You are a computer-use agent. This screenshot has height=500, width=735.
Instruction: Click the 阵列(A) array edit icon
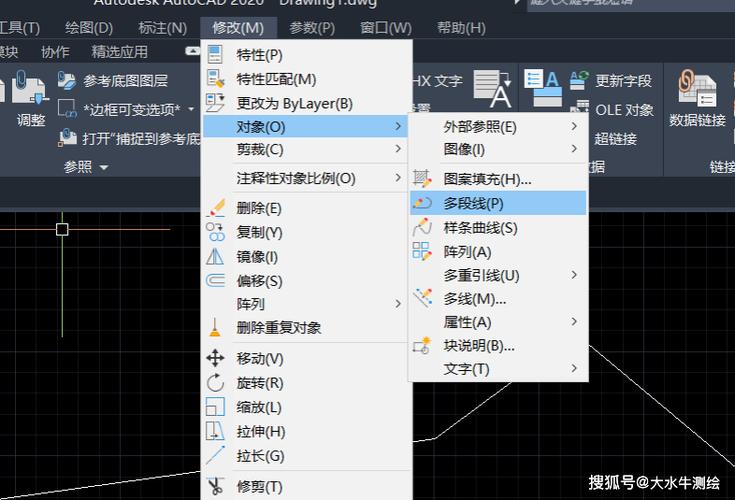(421, 251)
